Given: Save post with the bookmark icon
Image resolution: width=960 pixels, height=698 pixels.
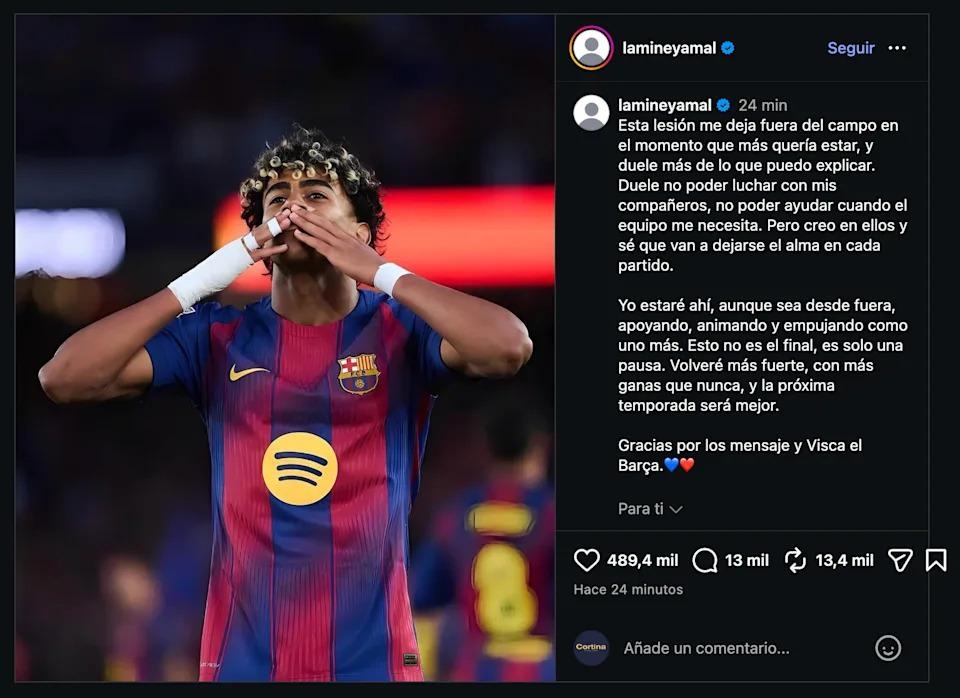Looking at the screenshot, I should click(936, 560).
